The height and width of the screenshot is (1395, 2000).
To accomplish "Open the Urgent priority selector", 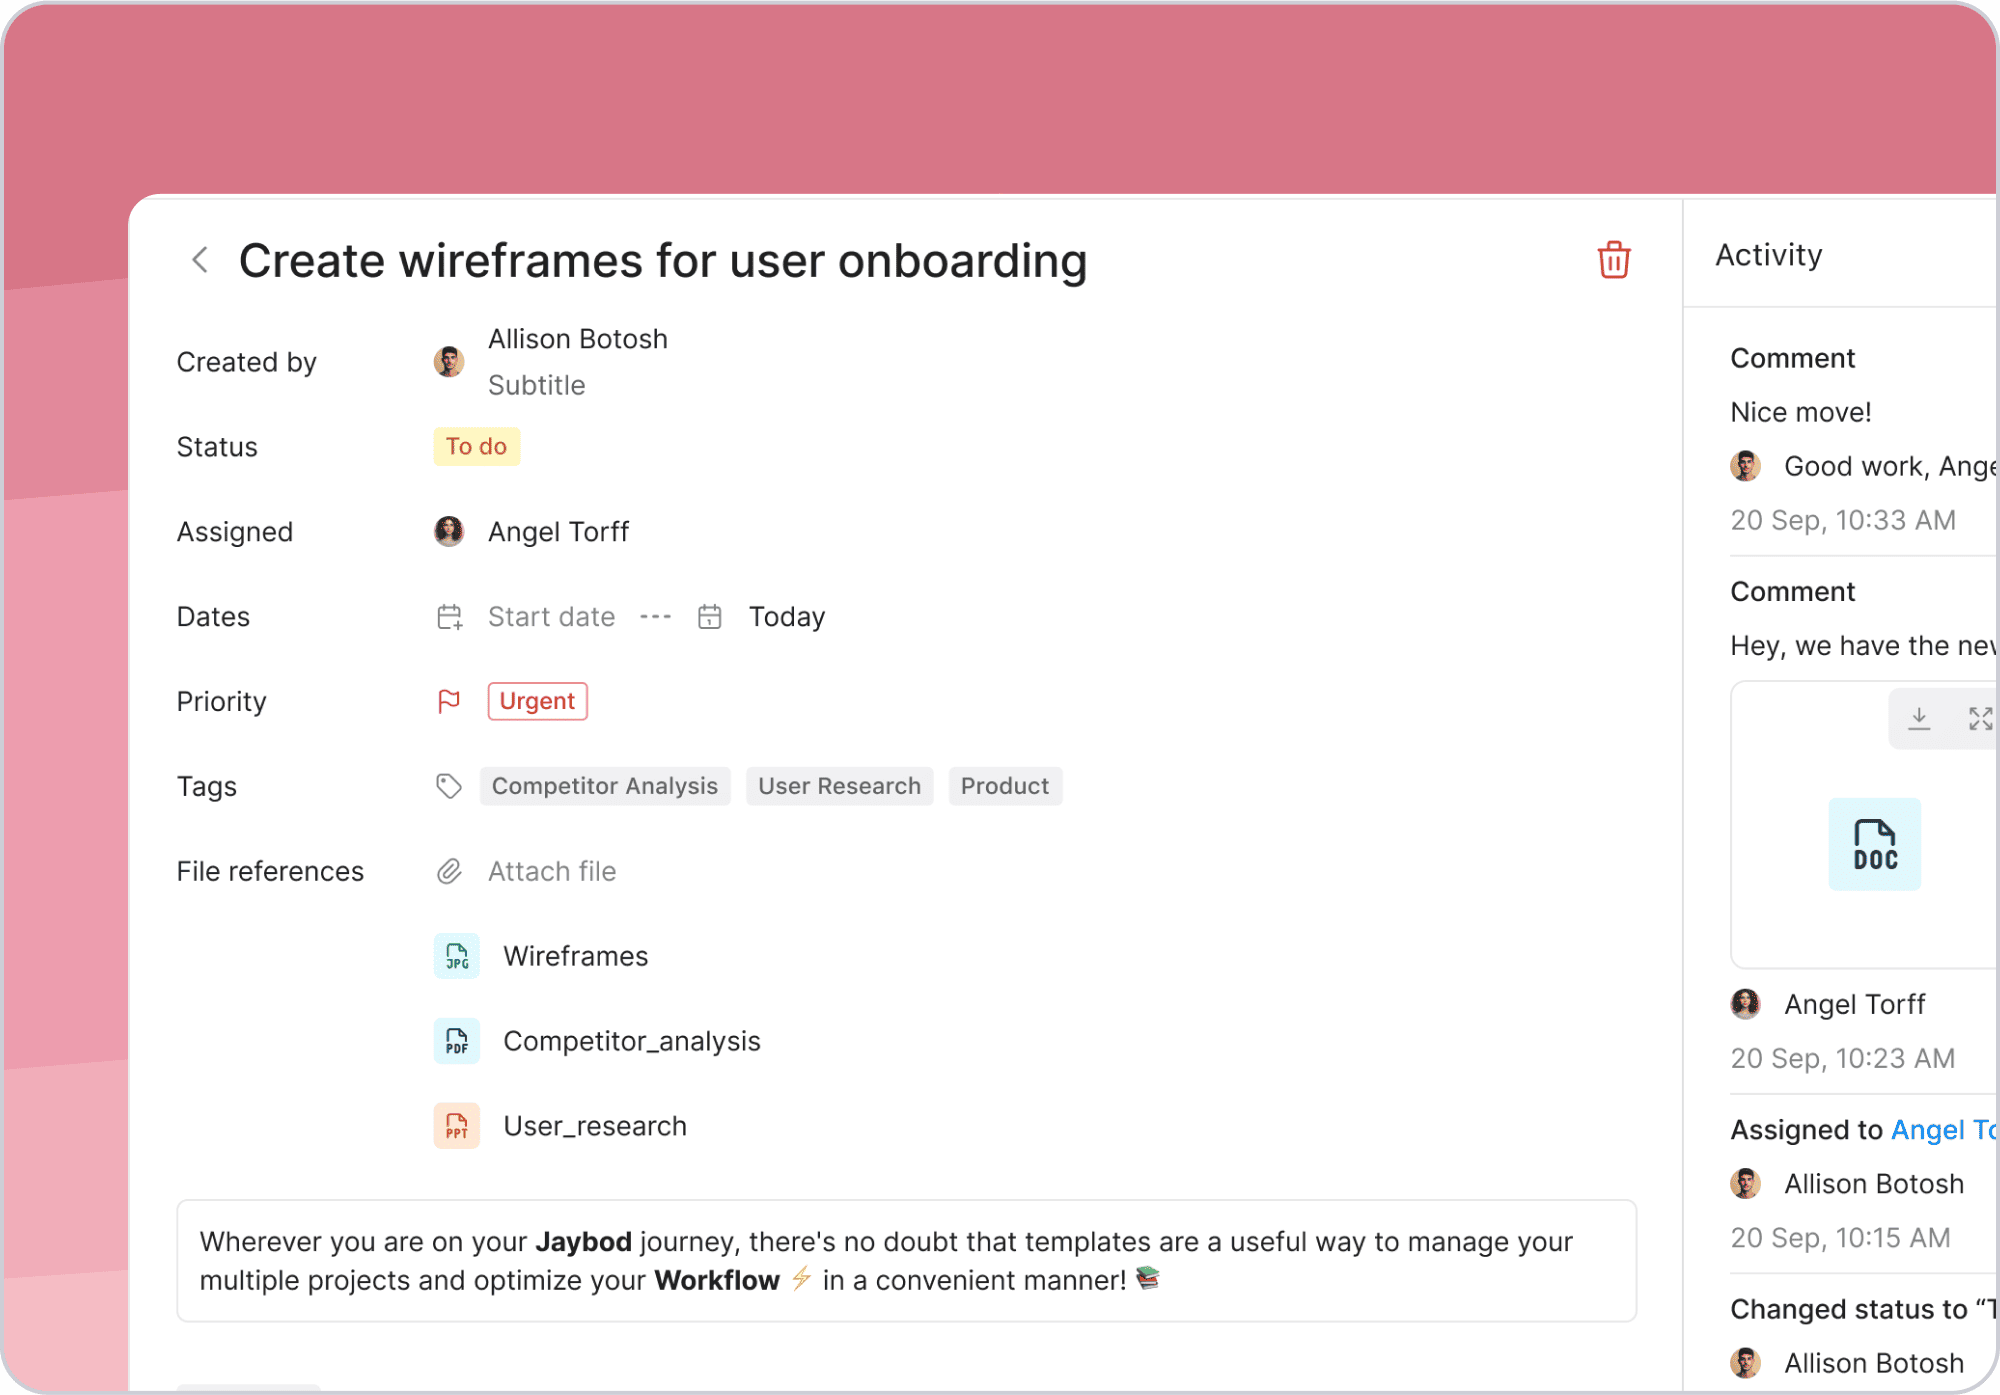I will point(537,701).
